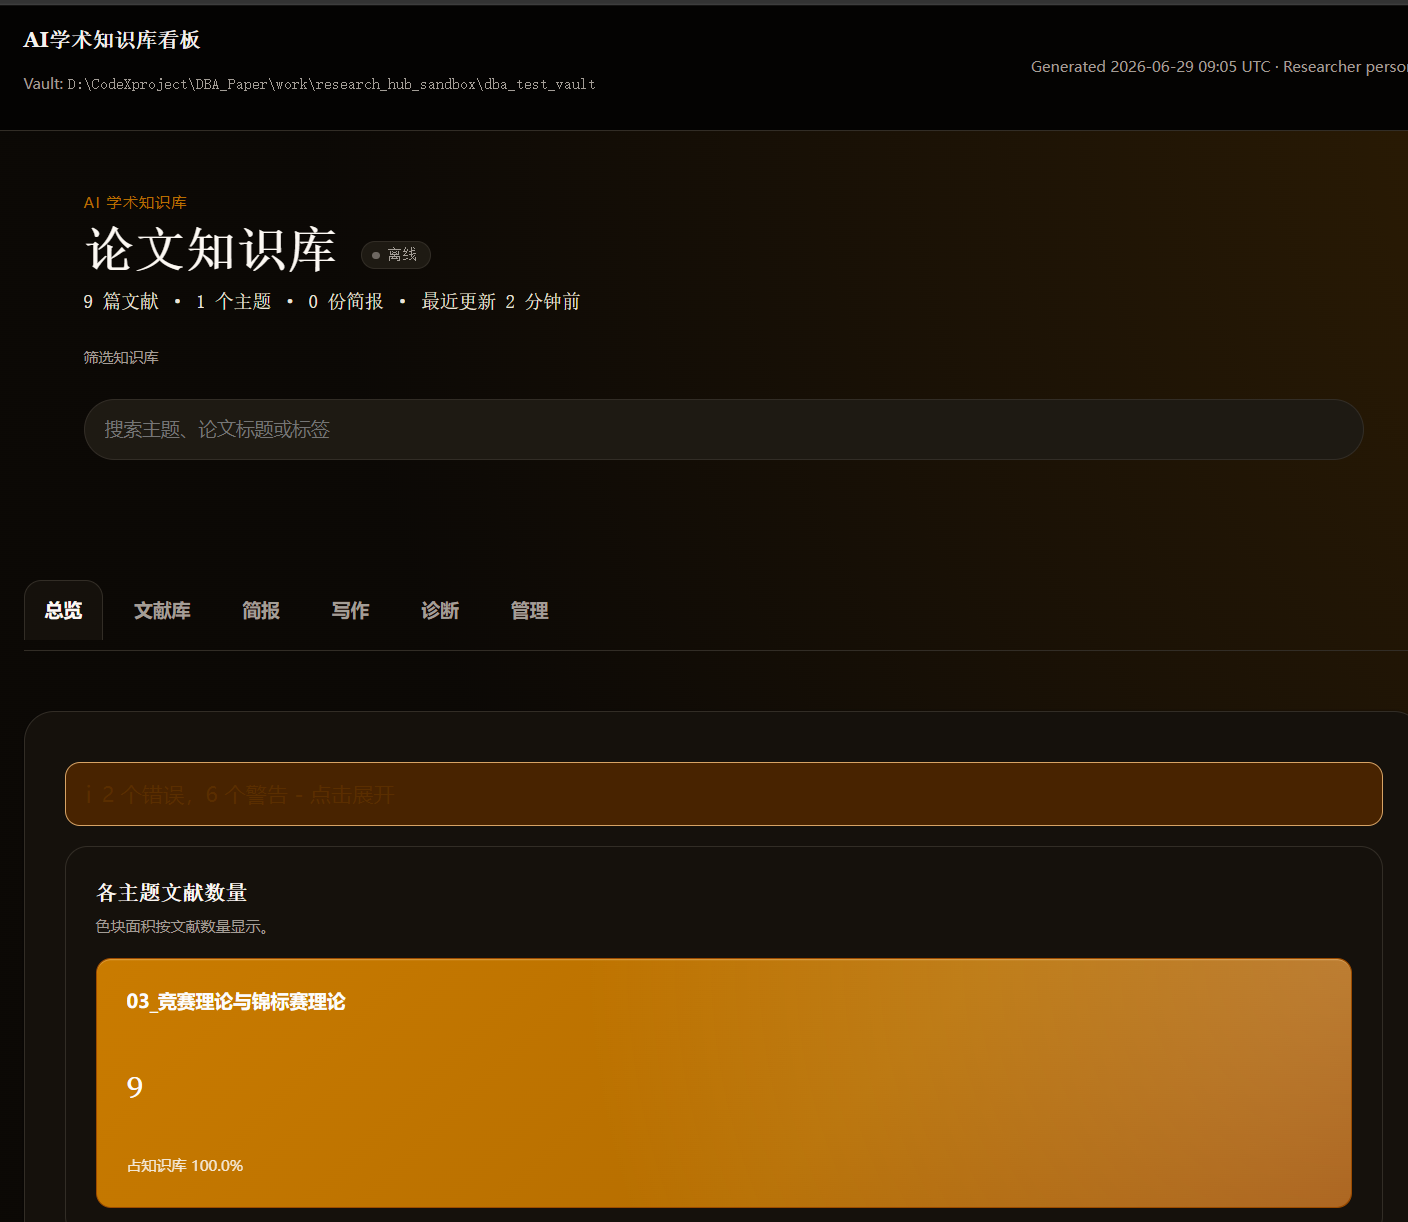Image resolution: width=1408 pixels, height=1222 pixels.
Task: Go to the 简报 tab
Action: 261,610
